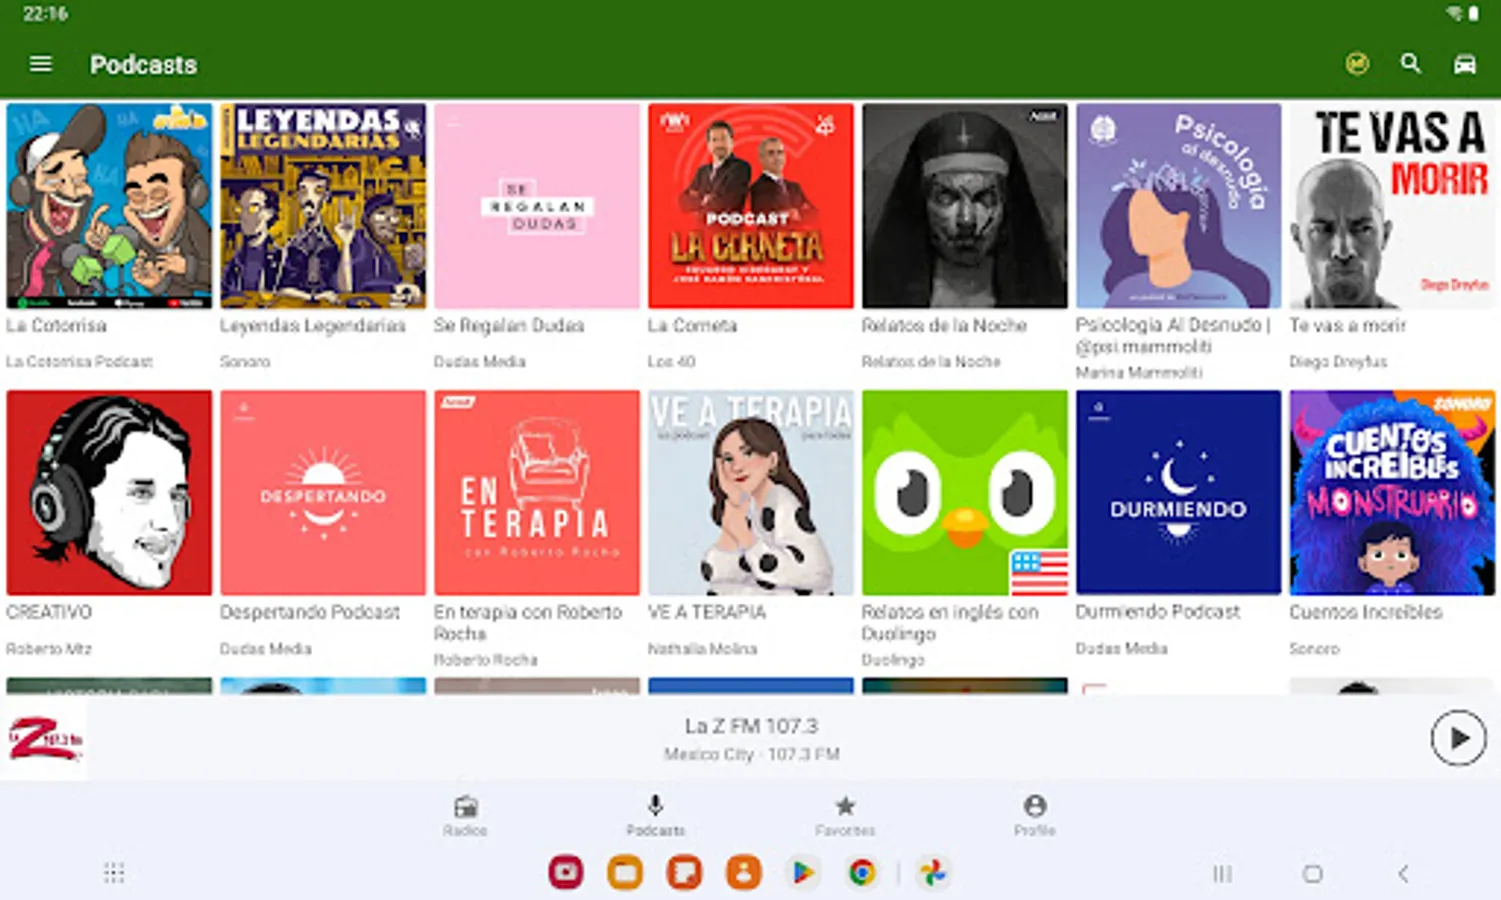
Task: Click the "Cuentos Increíbles" title text
Action: [x=1366, y=612]
